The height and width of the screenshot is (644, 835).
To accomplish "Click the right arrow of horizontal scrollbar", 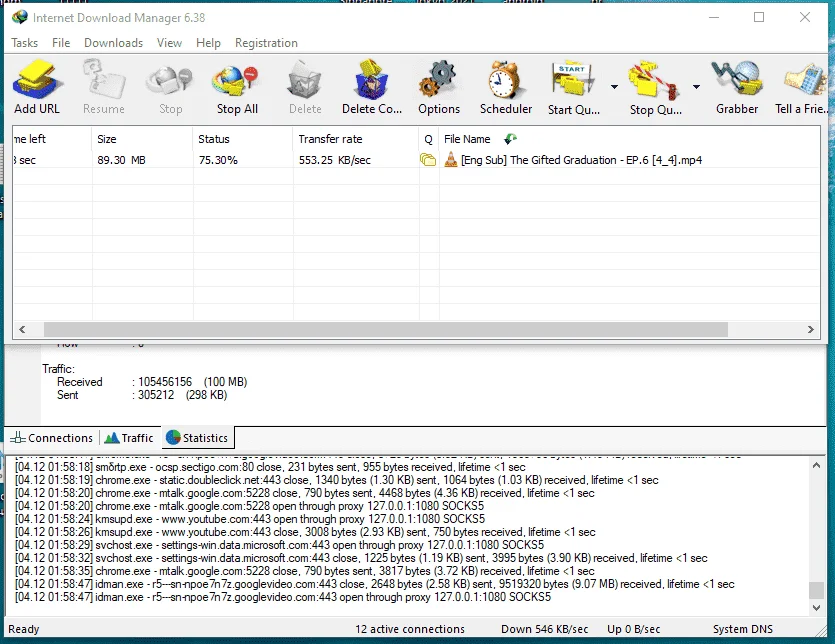I will coord(811,330).
